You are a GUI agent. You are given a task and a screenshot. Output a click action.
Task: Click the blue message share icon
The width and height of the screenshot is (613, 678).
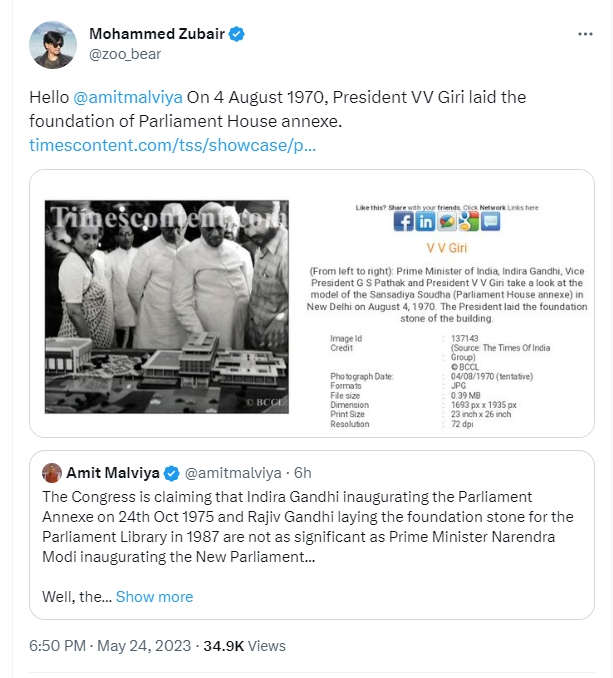click(x=490, y=222)
